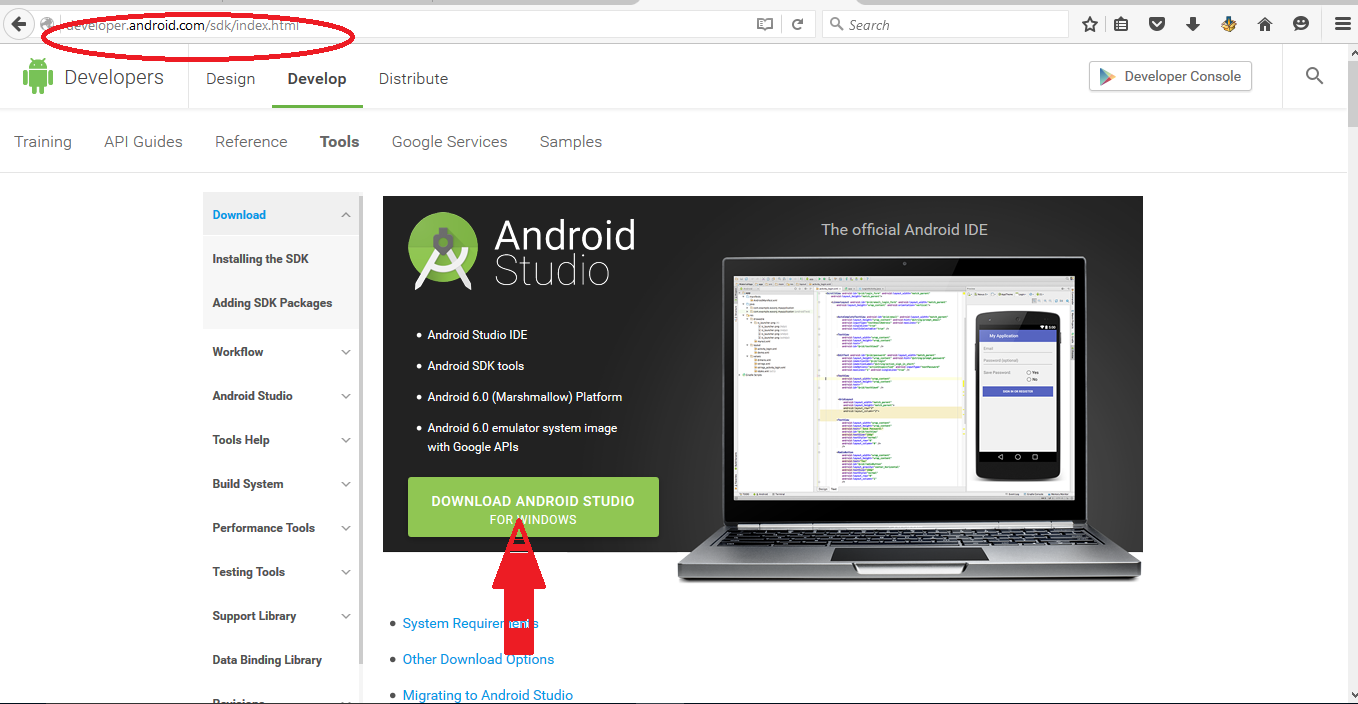
Task: Open Adding SDK Packages sidebar link
Action: pyautogui.click(x=272, y=303)
